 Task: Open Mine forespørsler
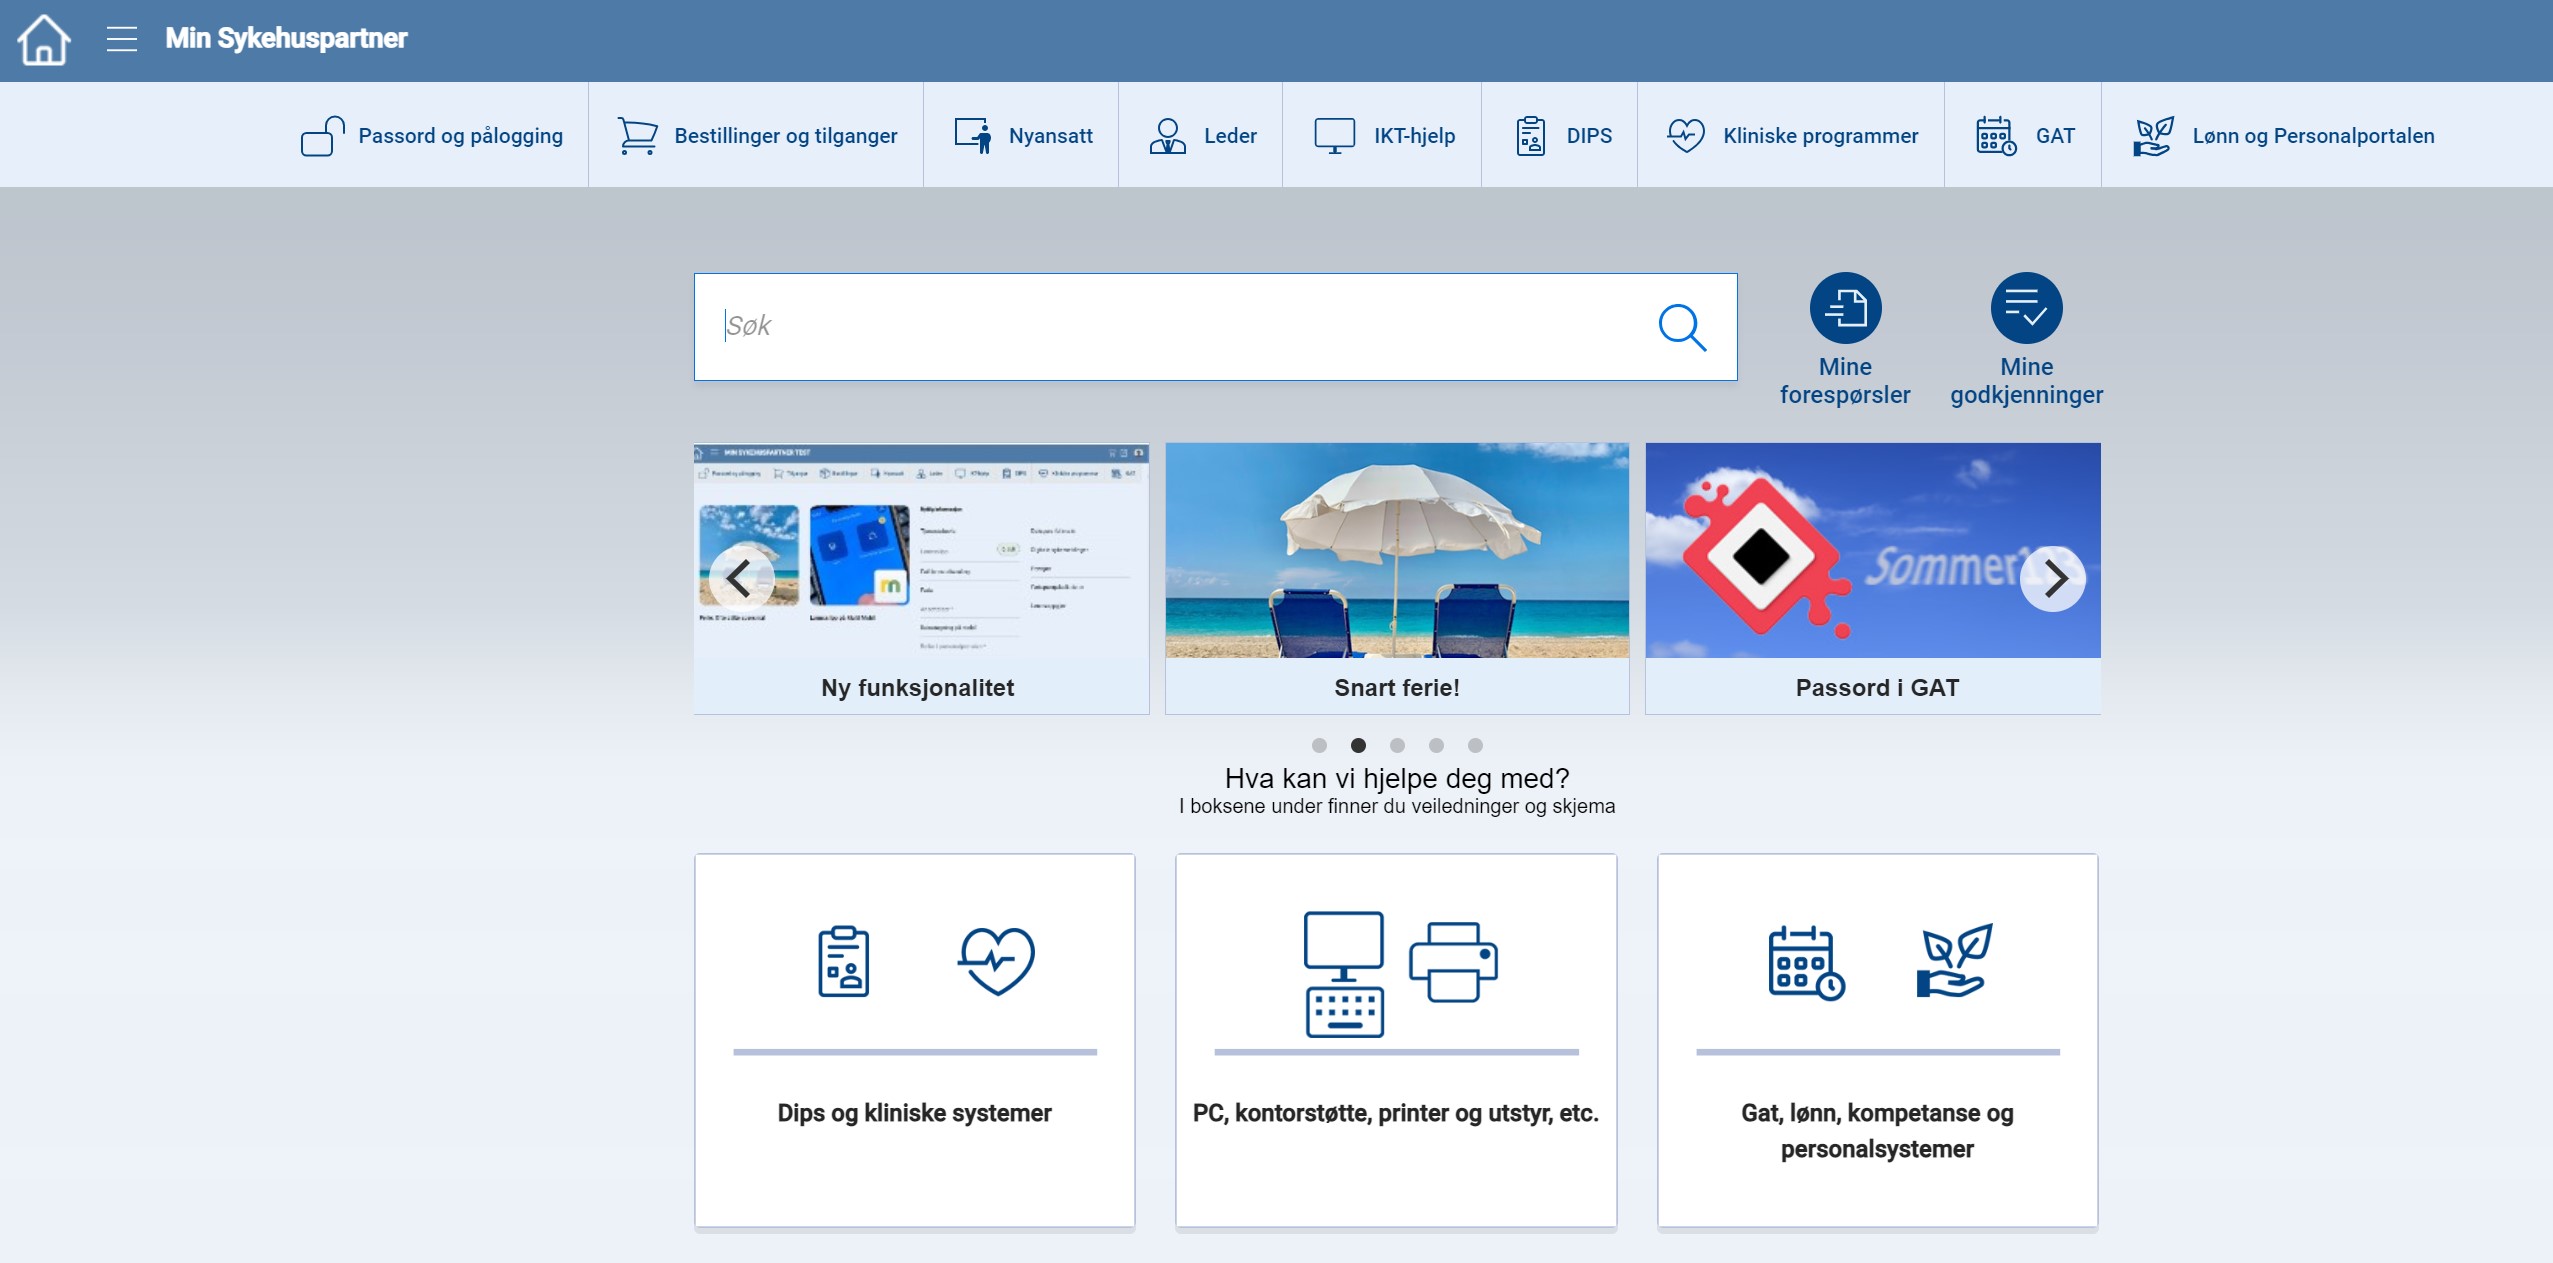point(1844,309)
